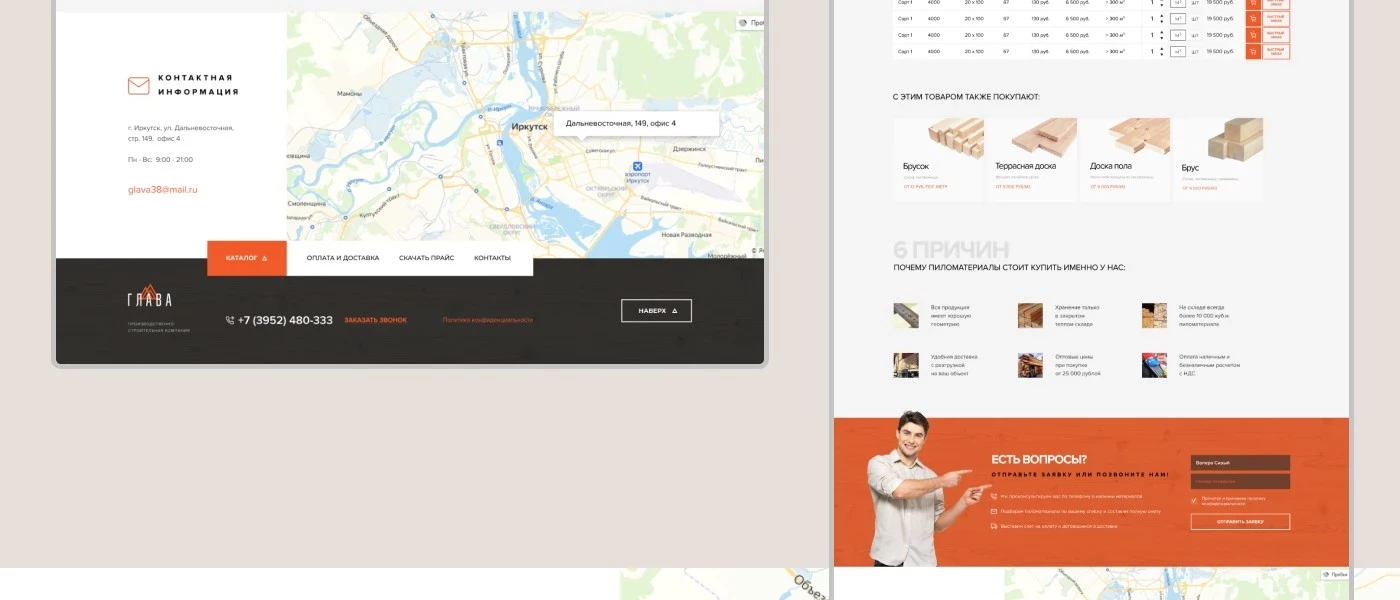The width and height of the screenshot is (1400, 600).
Task: Click the ГЛАВА logo in the footer
Action: [x=149, y=297]
